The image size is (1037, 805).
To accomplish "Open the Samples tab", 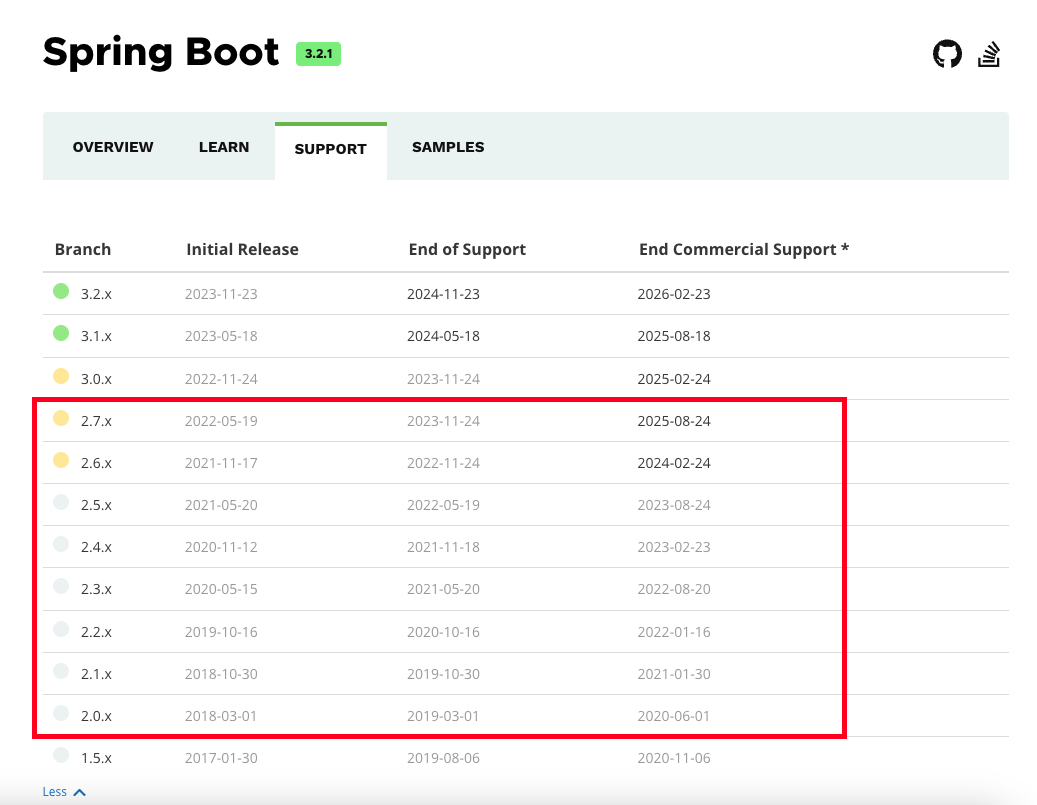I will pyautogui.click(x=448, y=147).
